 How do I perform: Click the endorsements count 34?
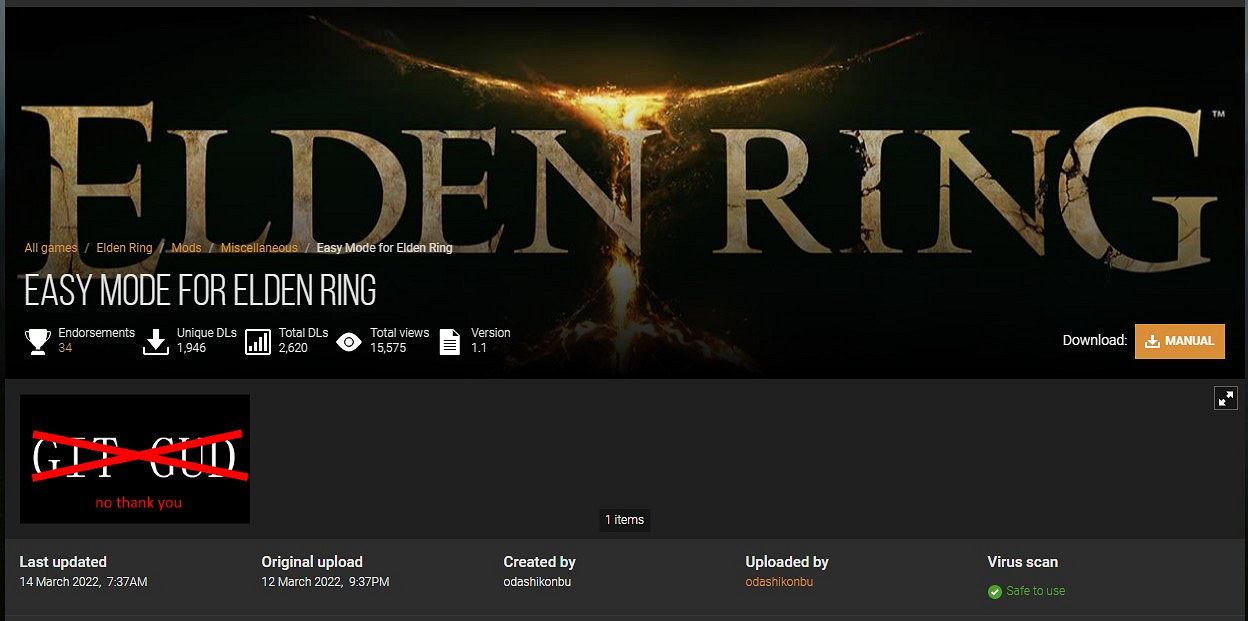tap(65, 348)
